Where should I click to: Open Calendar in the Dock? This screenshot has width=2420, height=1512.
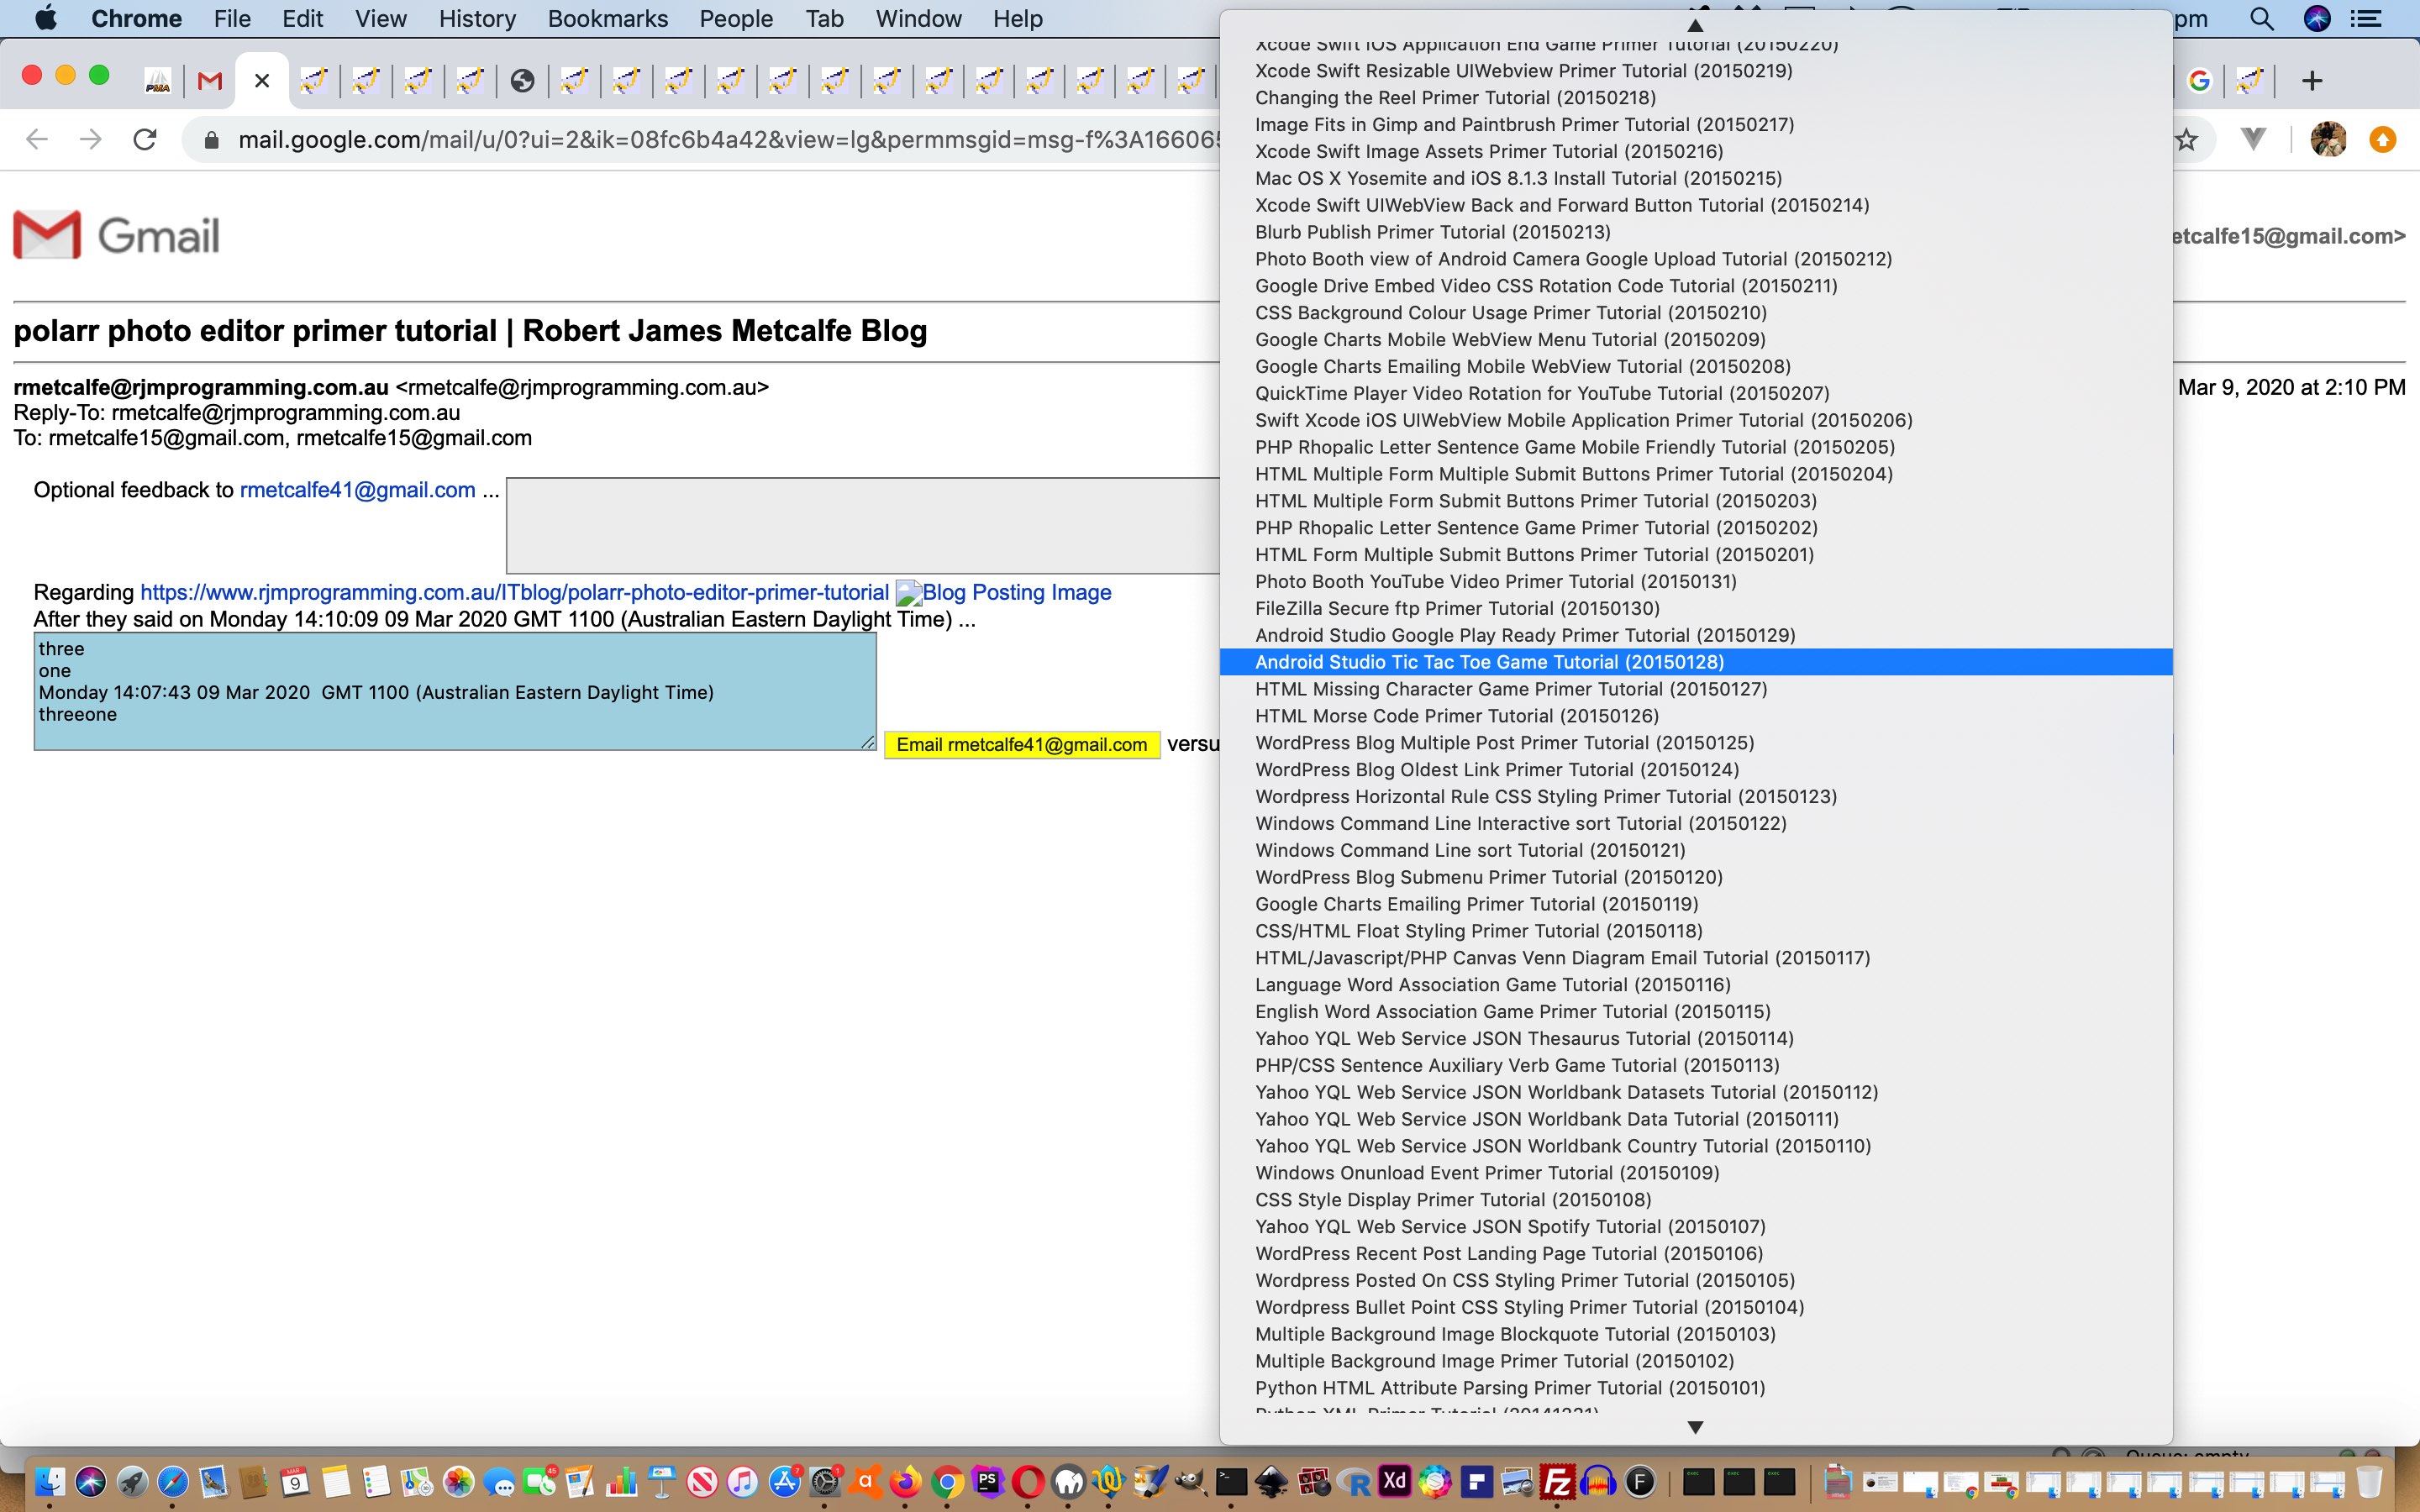point(294,1481)
